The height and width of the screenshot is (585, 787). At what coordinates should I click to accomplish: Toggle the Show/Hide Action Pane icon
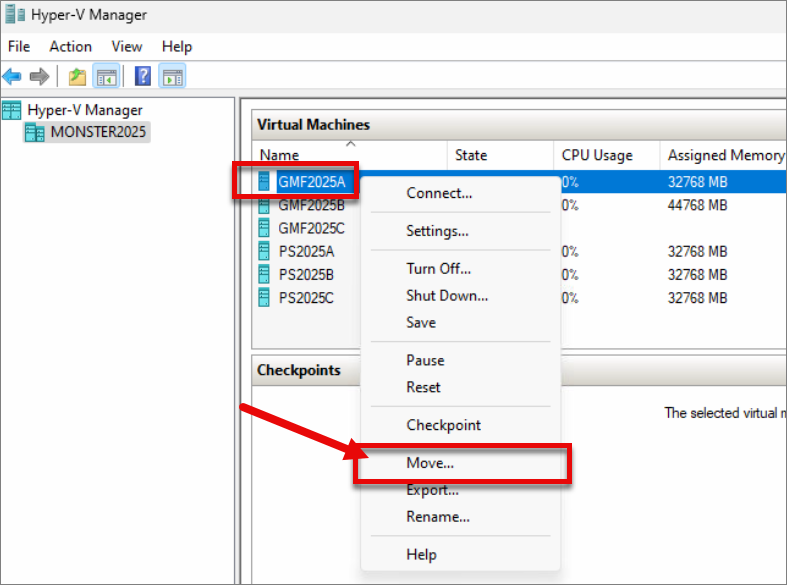coord(173,77)
